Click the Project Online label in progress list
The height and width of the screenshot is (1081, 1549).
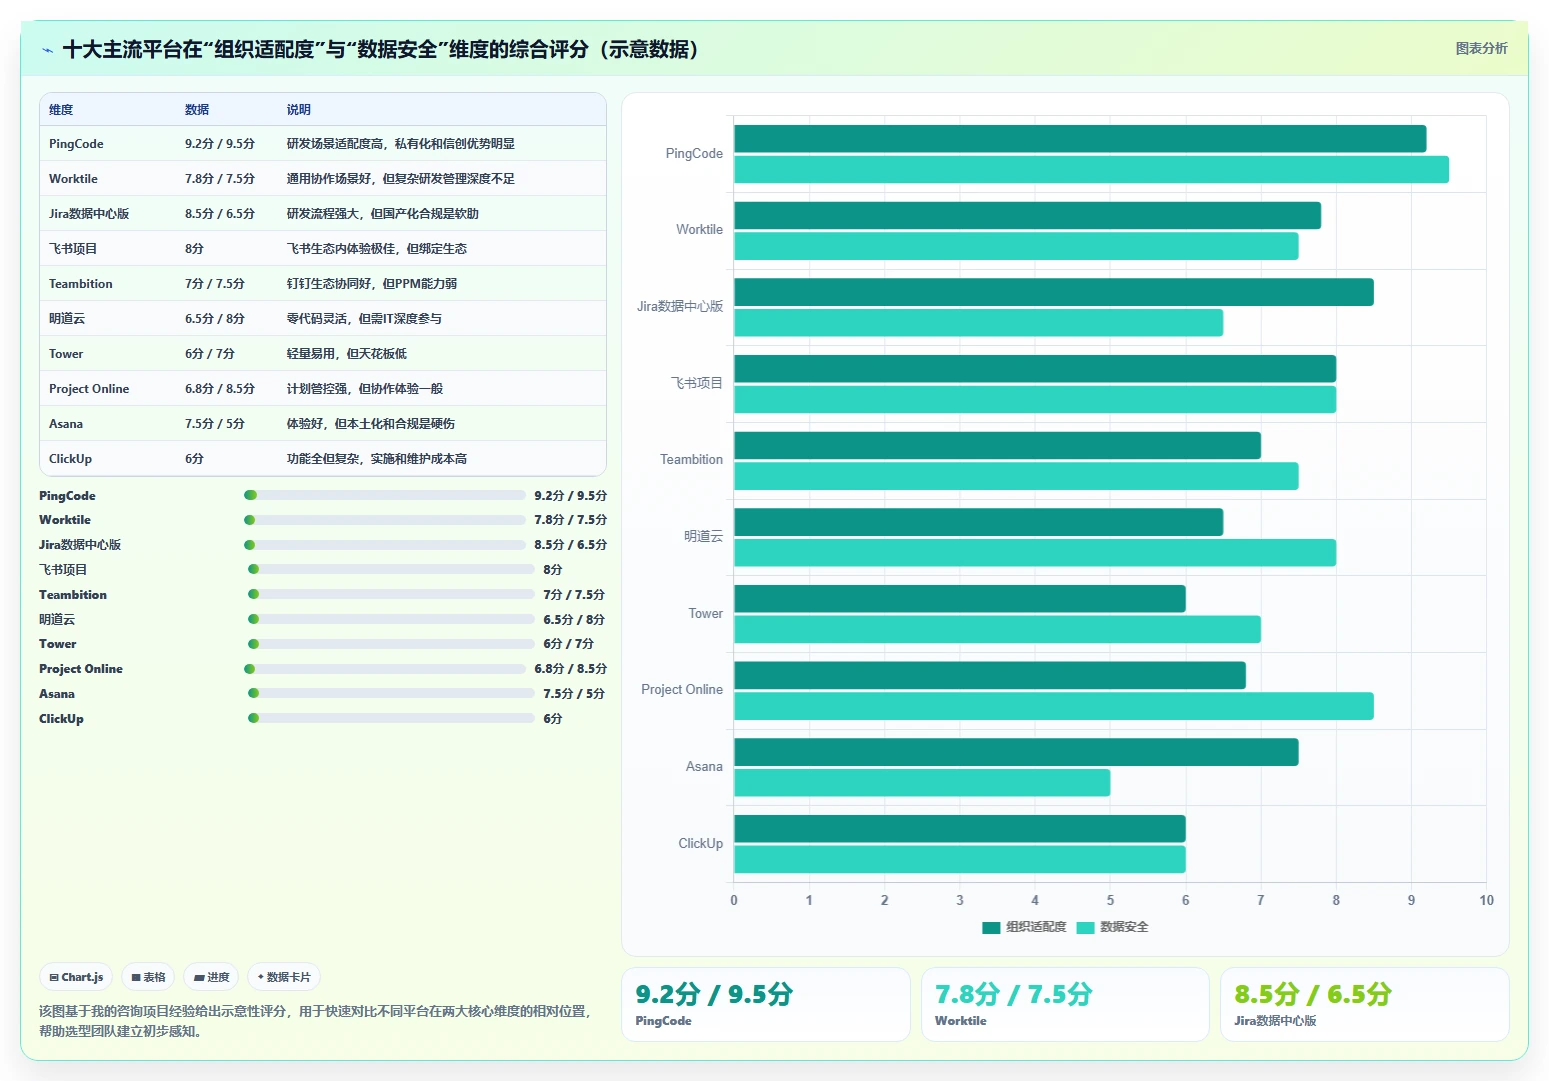[81, 669]
